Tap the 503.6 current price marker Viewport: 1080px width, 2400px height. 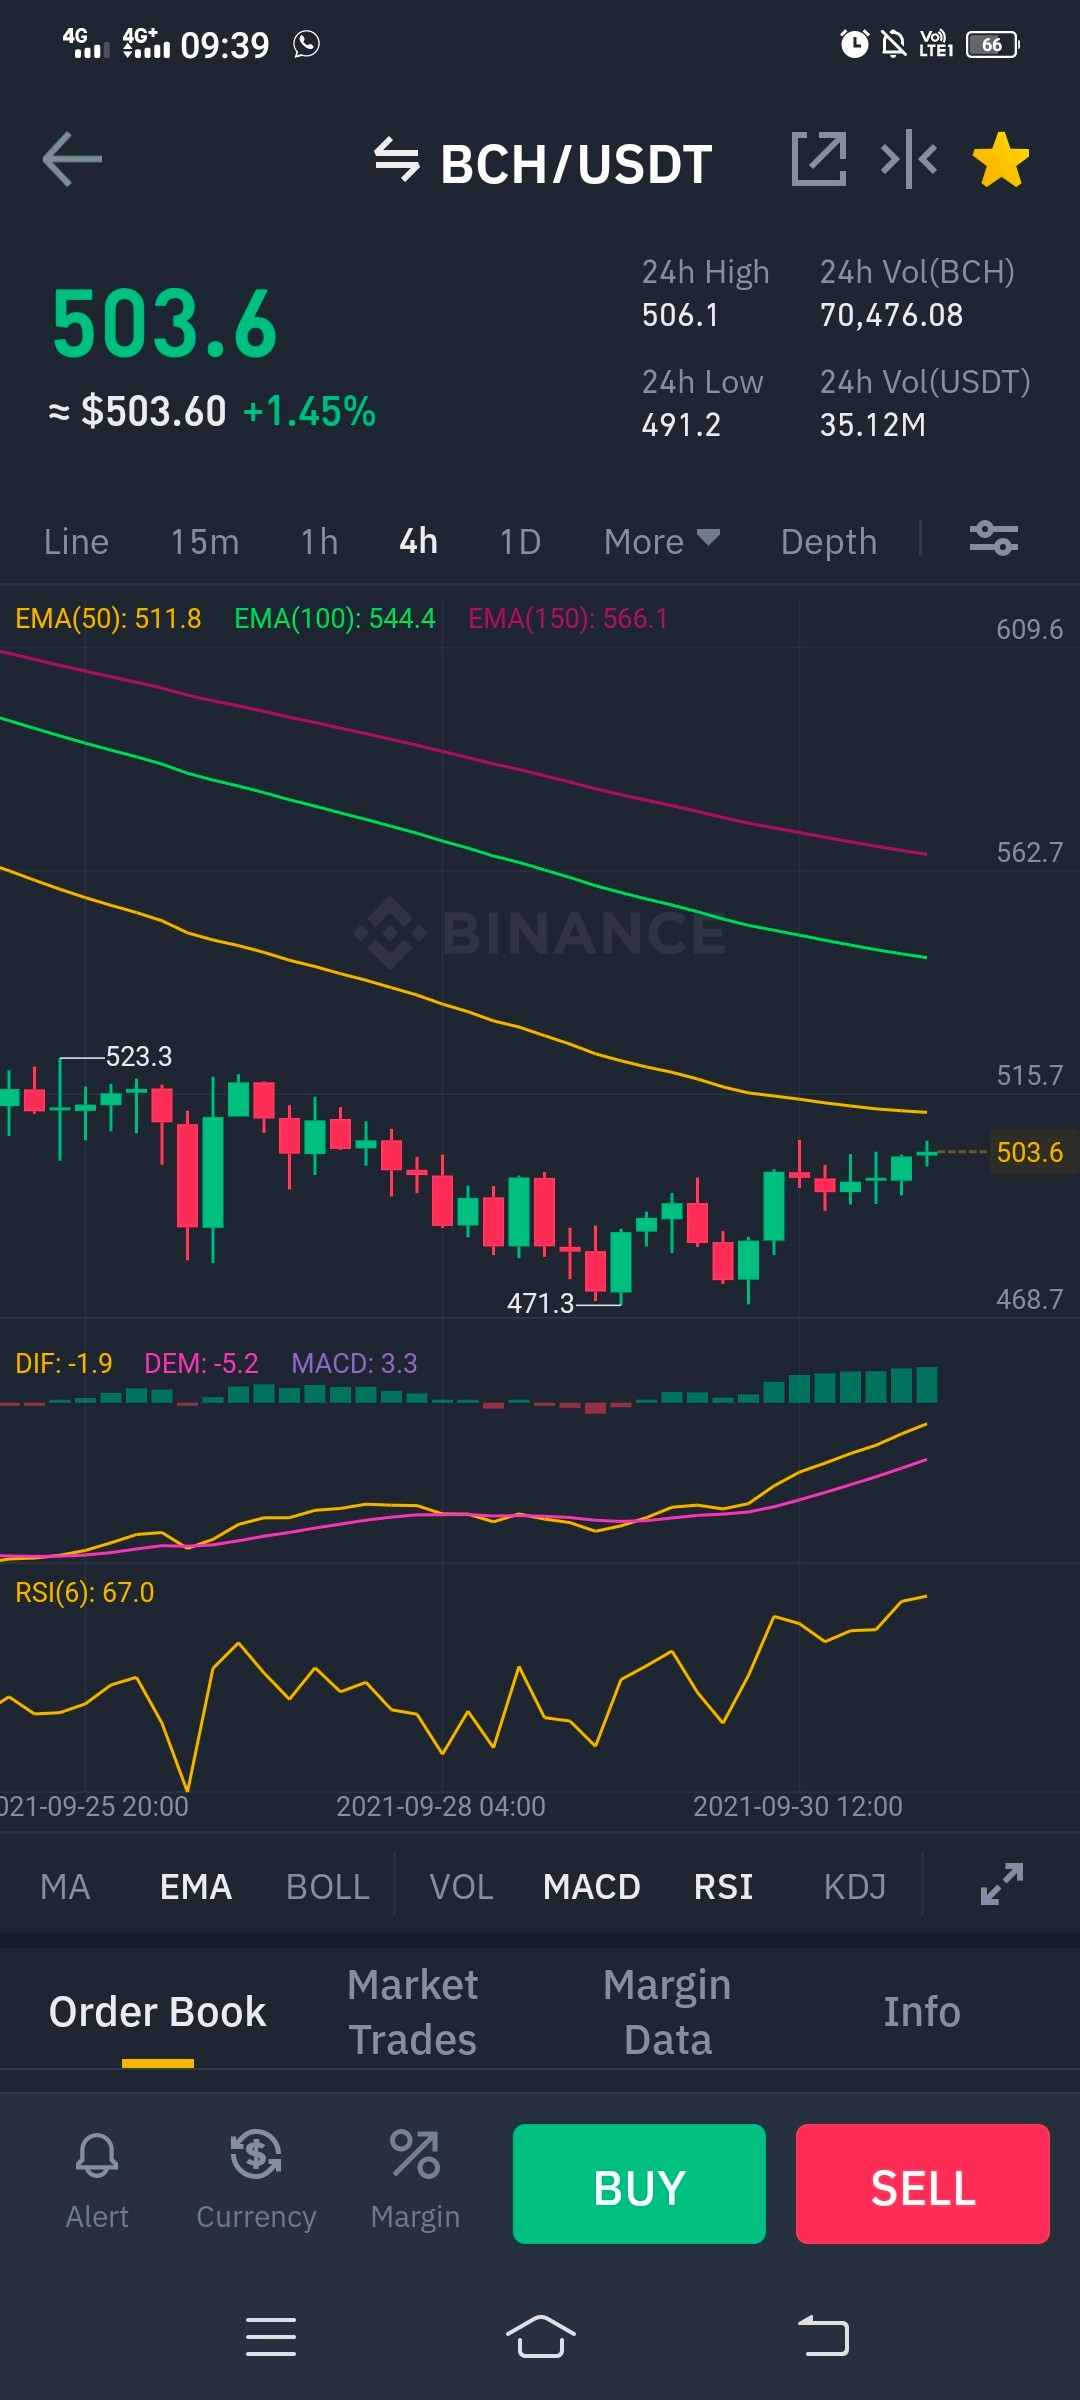coord(1031,1152)
